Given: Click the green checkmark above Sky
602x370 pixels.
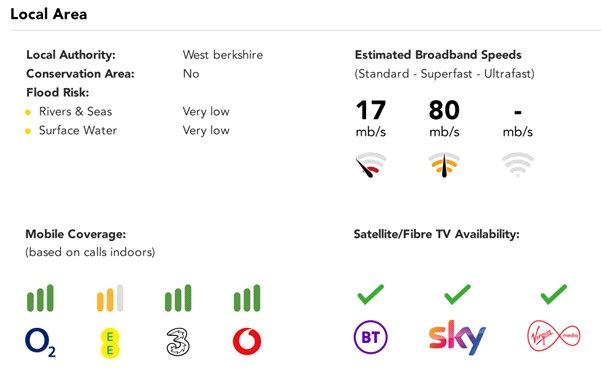Looking at the screenshot, I should tap(457, 294).
